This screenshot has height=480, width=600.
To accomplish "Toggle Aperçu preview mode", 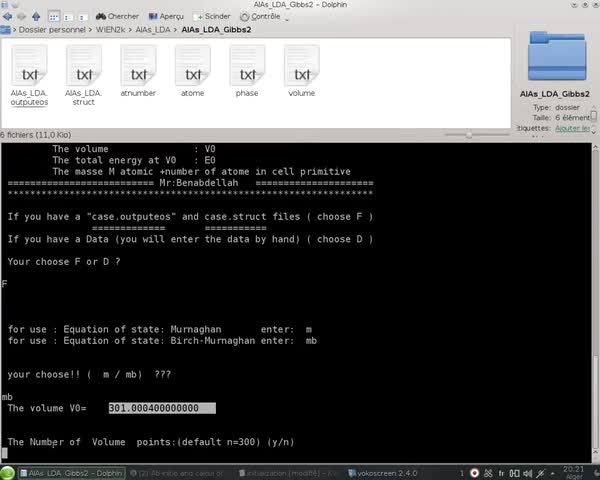I will (166, 16).
